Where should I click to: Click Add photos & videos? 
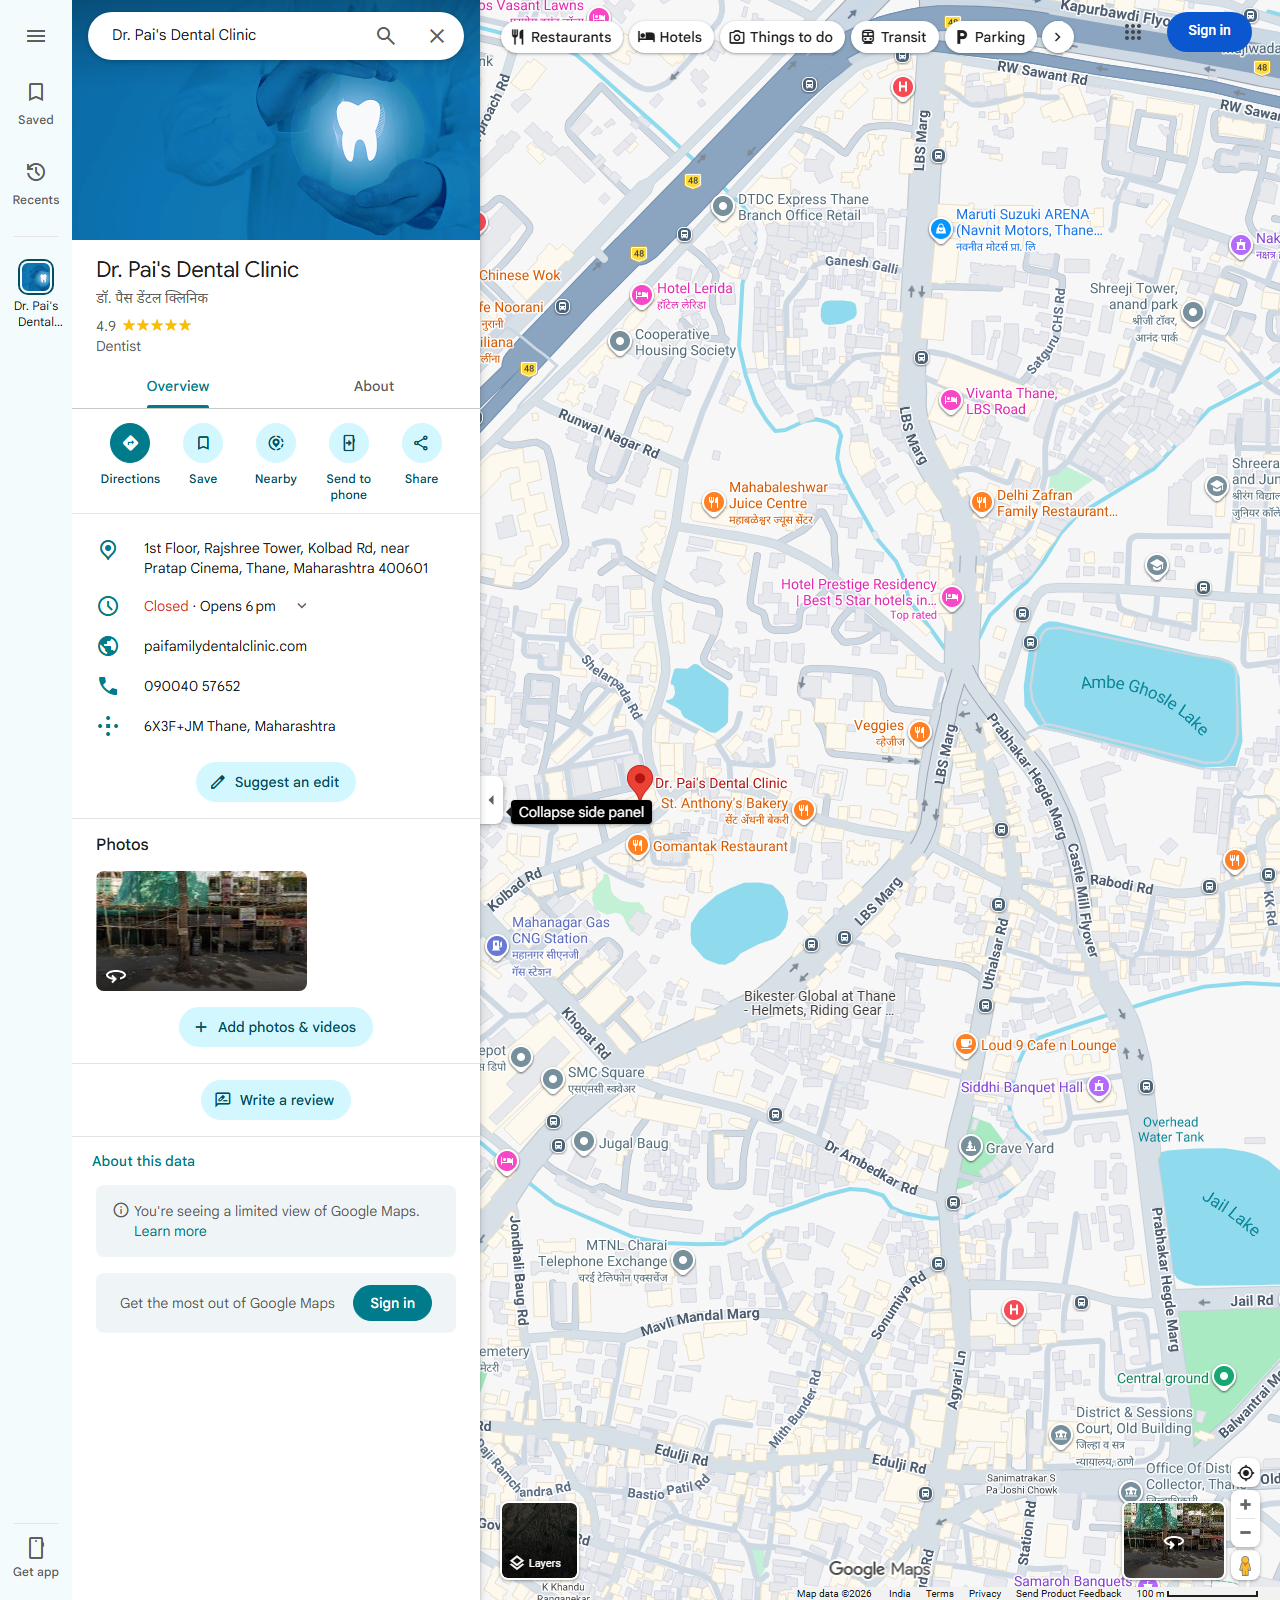click(x=276, y=1027)
